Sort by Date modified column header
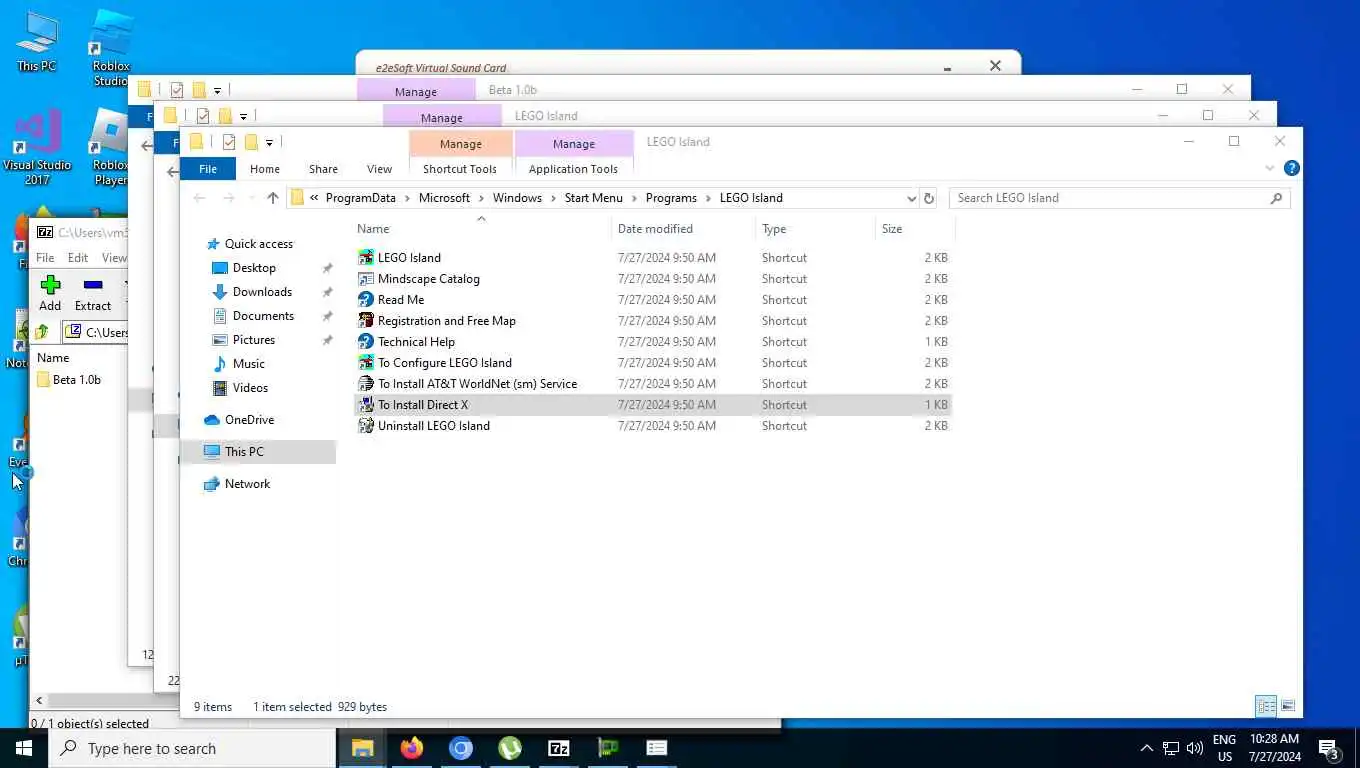 point(683,229)
